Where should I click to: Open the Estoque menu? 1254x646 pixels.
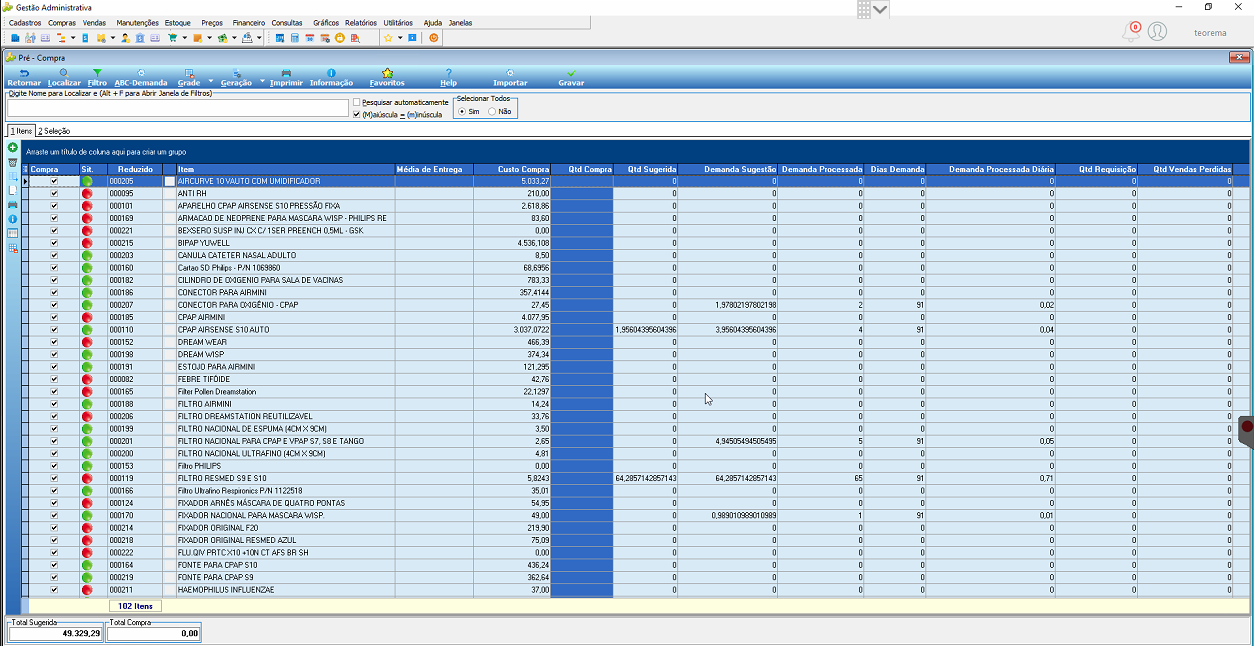(178, 22)
